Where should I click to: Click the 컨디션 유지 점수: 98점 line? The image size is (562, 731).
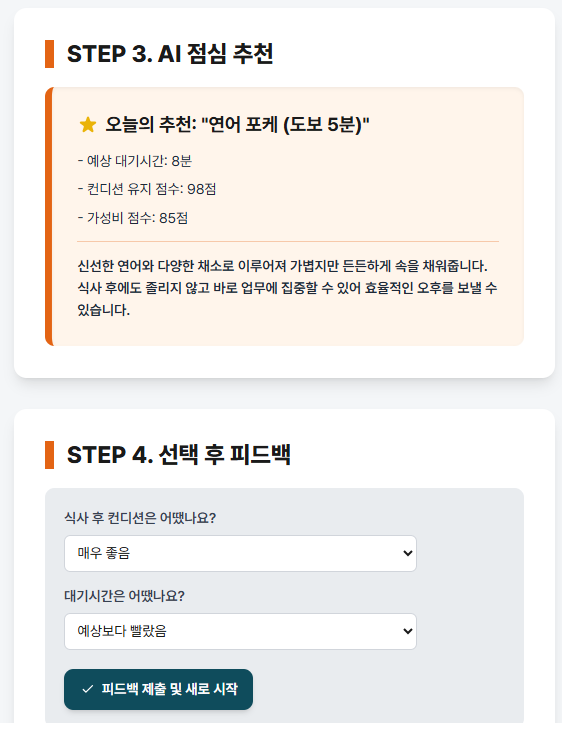pos(147,189)
